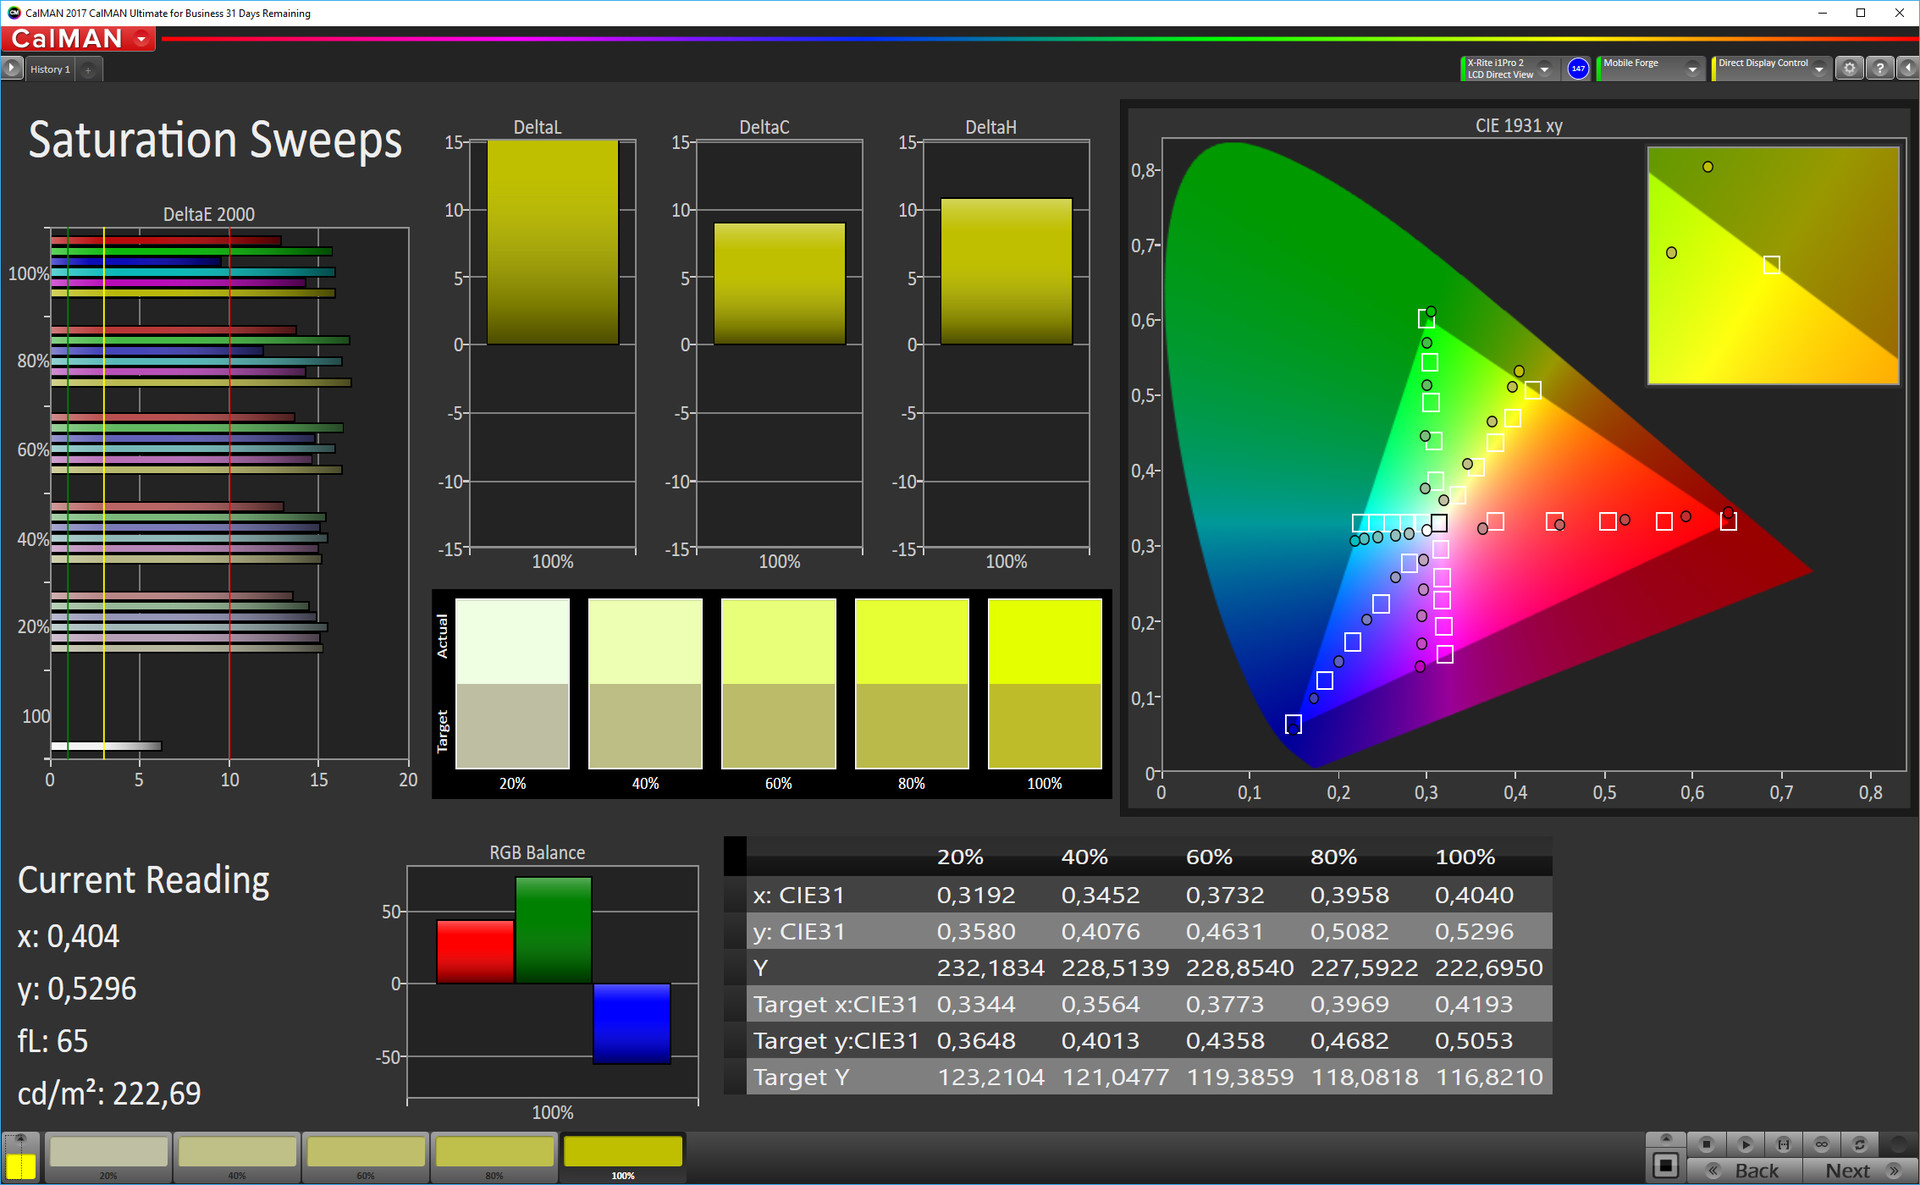
Task: Expand the up arrow above pattern button
Action: coord(1665,1138)
